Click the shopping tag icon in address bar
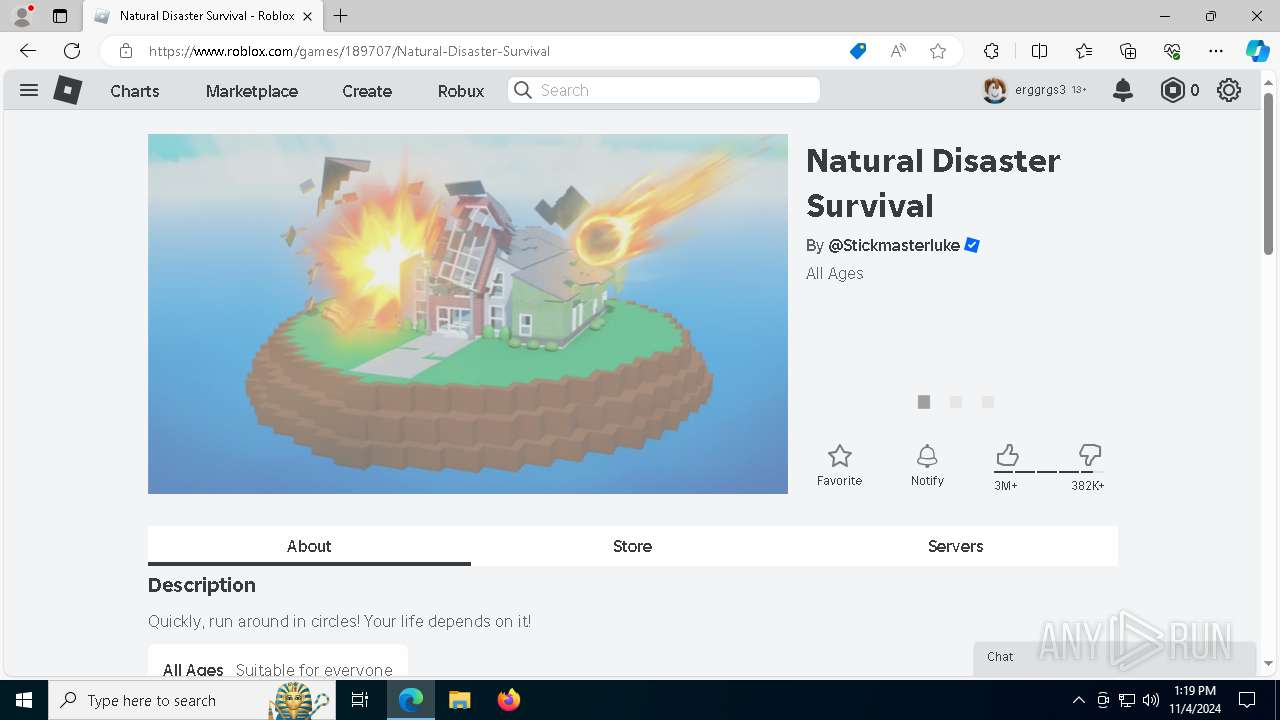 tap(858, 51)
